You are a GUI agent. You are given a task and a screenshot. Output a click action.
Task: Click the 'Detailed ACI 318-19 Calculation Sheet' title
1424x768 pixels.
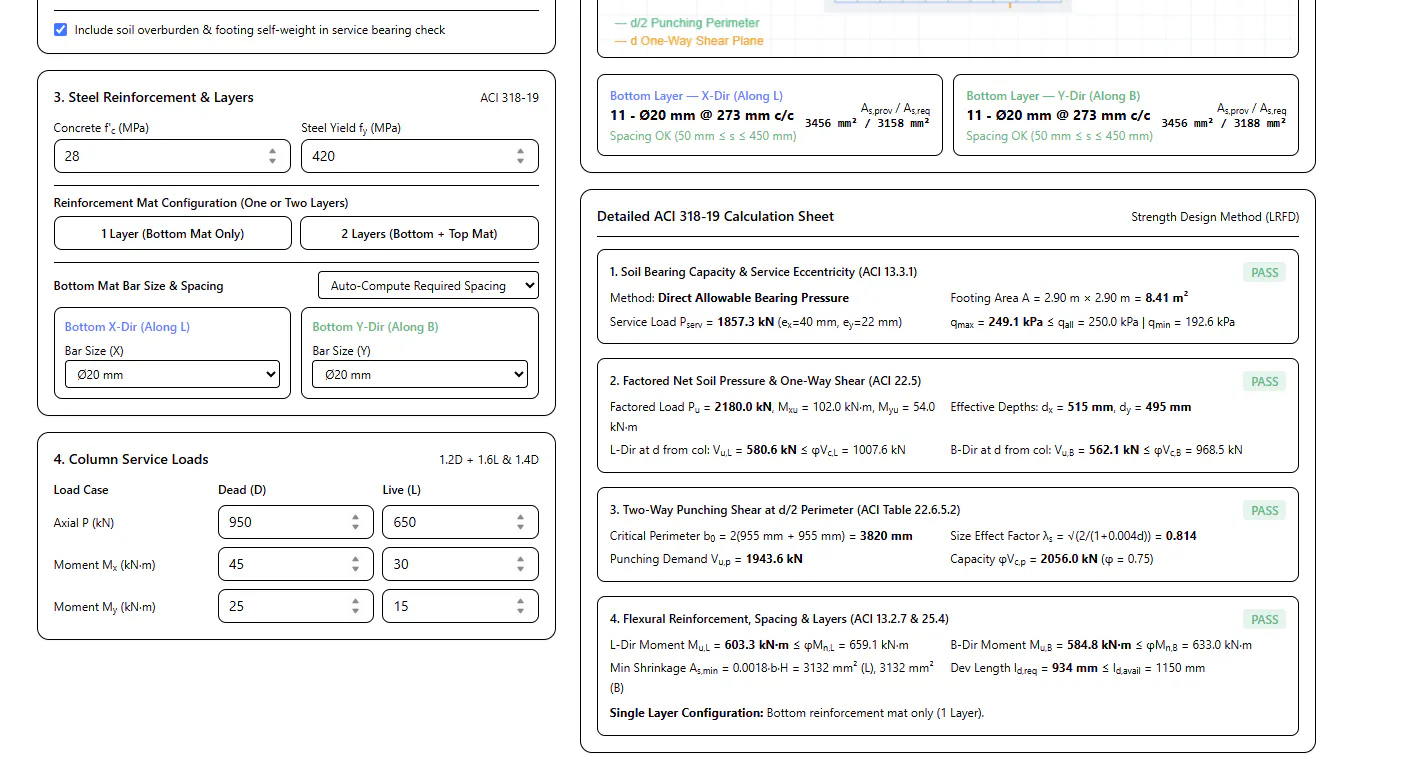[715, 216]
